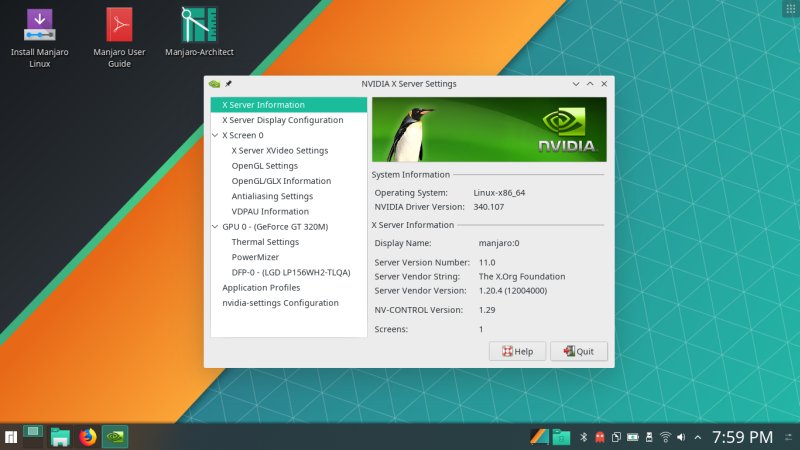Collapse the GPU 0 GeForce GT 320M node
The image size is (800, 450).
tap(215, 227)
